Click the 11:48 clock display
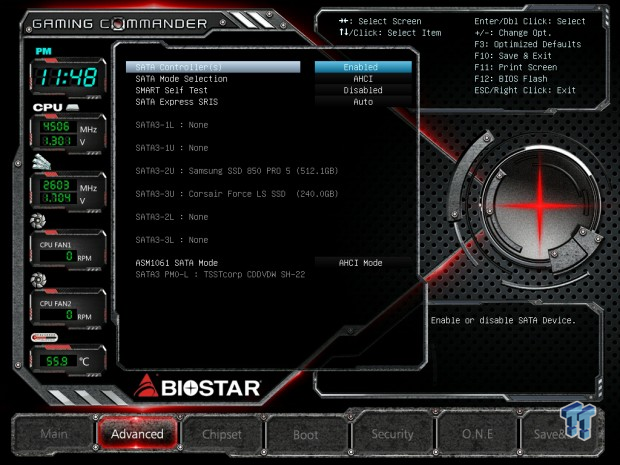This screenshot has height=465, width=620. click(68, 77)
